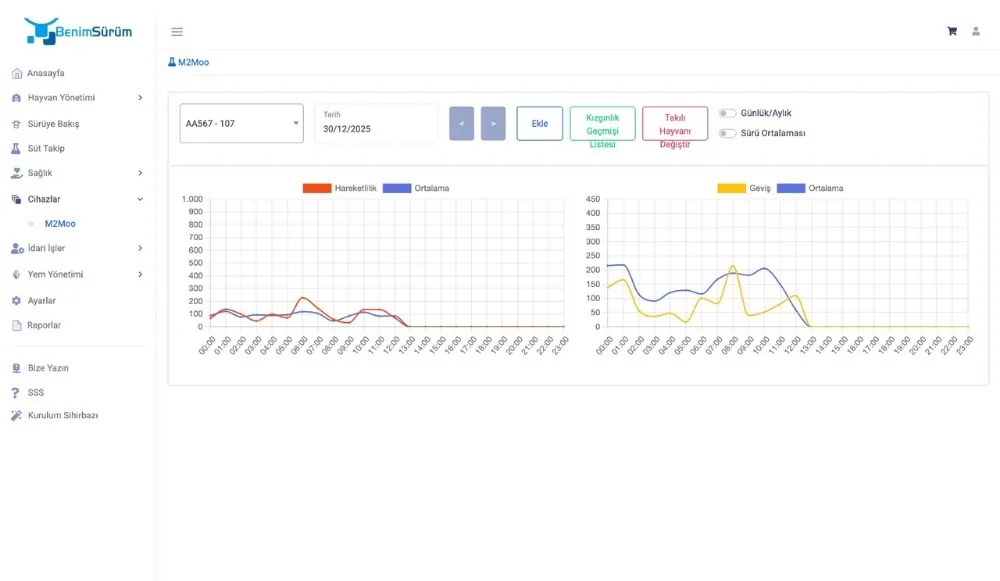This screenshot has width=1000, height=581.
Task: Open the Raporlar reports icon
Action: point(15,324)
